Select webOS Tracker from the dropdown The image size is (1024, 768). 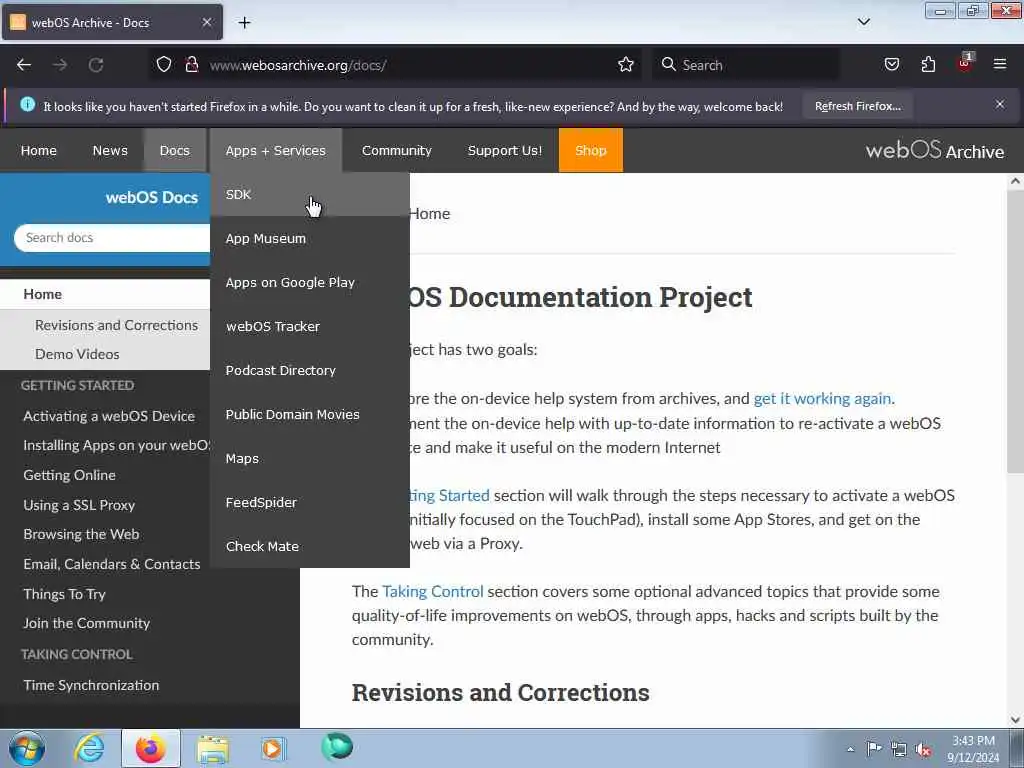tap(310, 326)
